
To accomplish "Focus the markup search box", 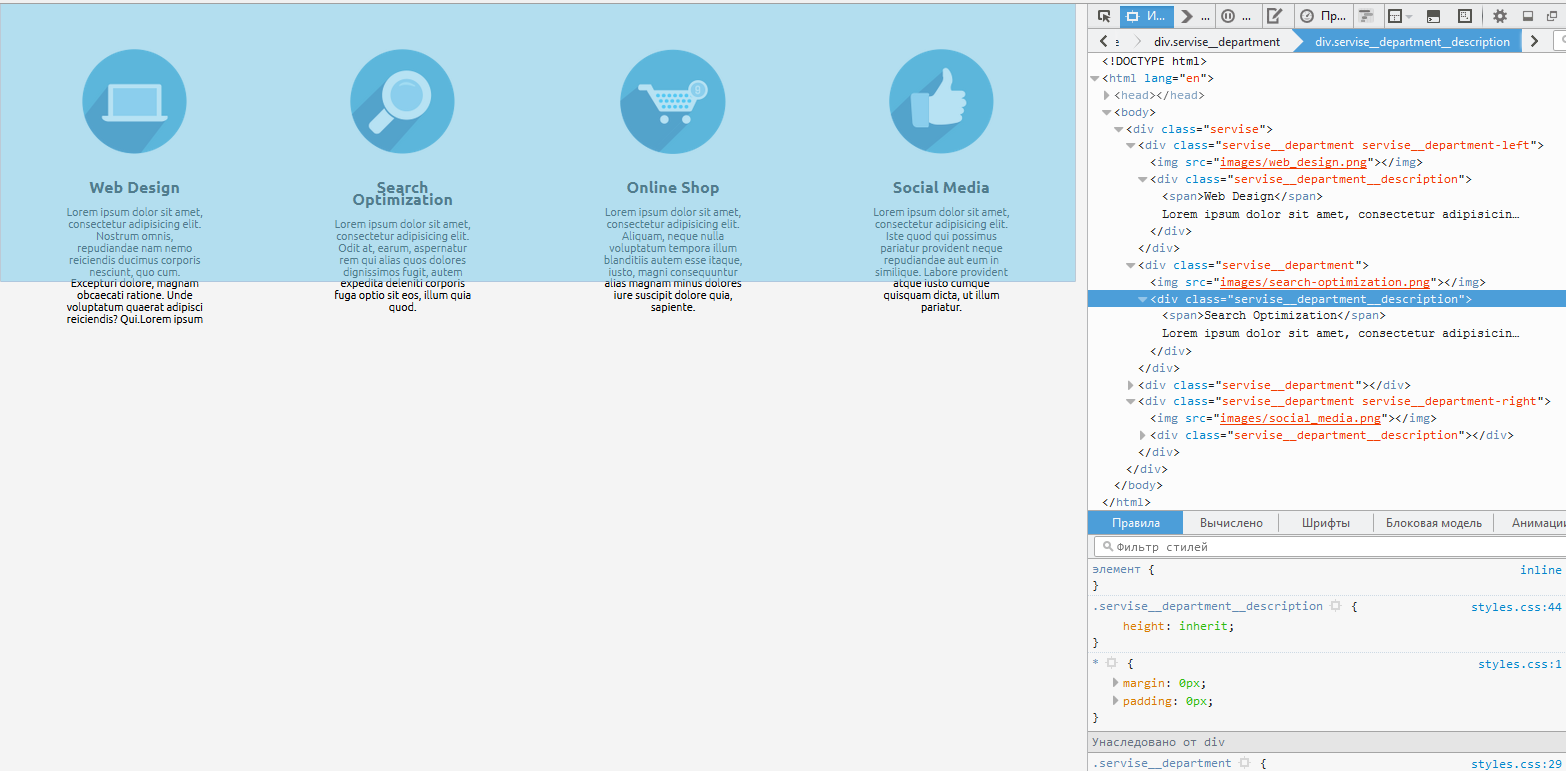I will tap(1560, 41).
